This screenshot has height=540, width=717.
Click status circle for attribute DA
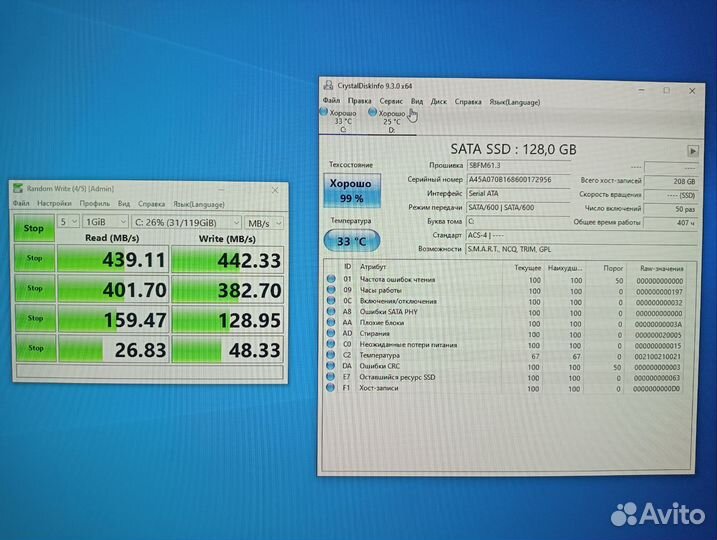(x=331, y=366)
